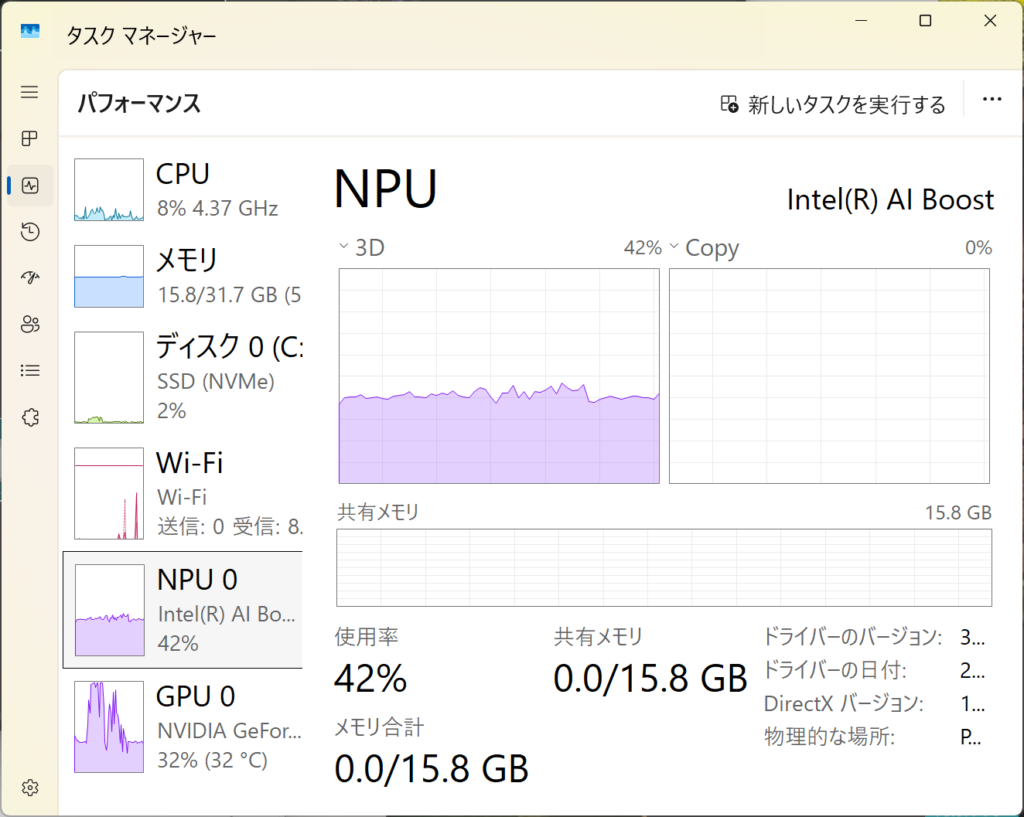The image size is (1024, 817).
Task: Select the Performance page icon
Action: [30, 185]
